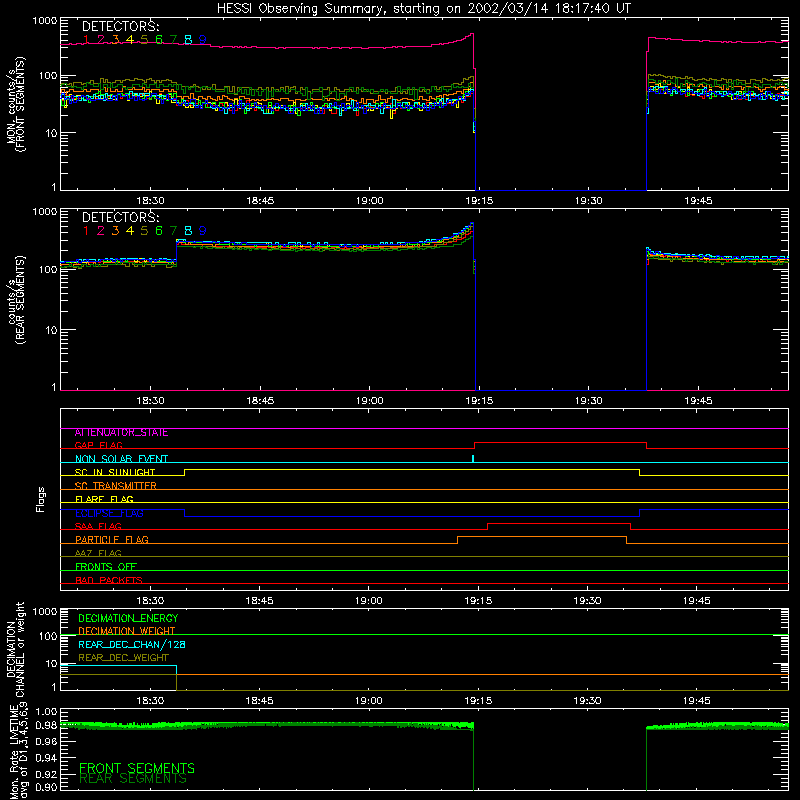Select detector 5 legend number in front segments plot
The width and height of the screenshot is (800, 800).
pyautogui.click(x=144, y=39)
